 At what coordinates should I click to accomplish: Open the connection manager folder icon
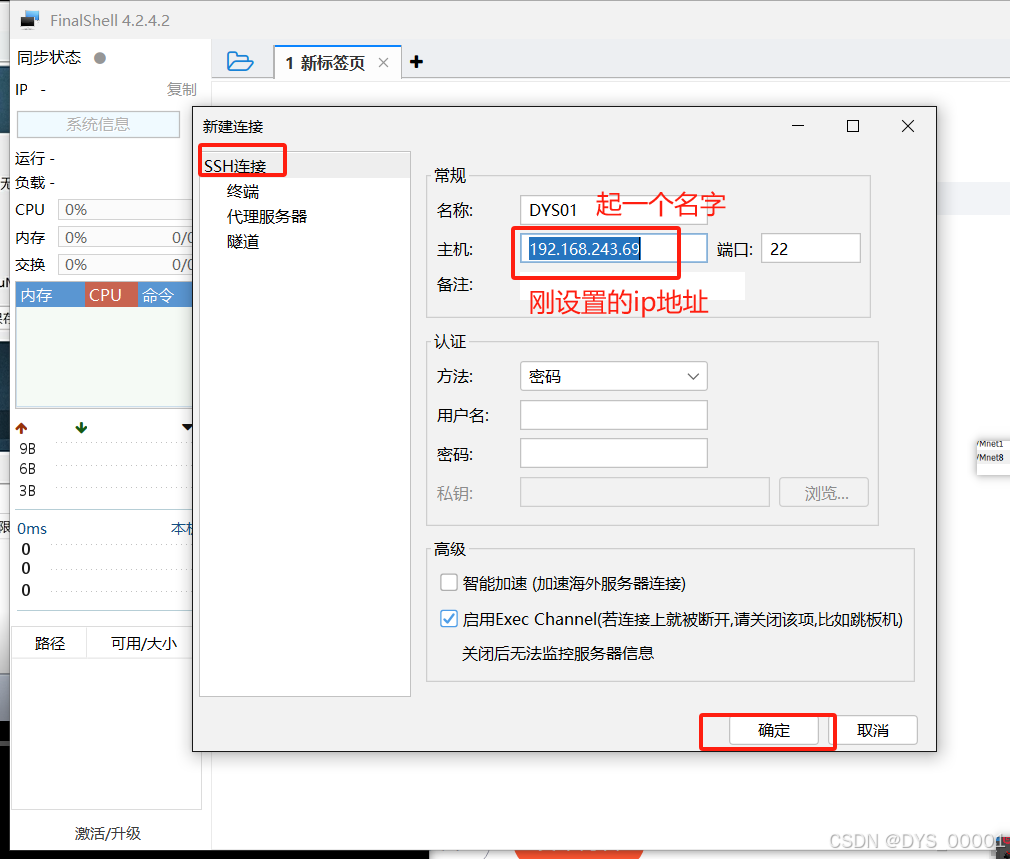(240, 62)
